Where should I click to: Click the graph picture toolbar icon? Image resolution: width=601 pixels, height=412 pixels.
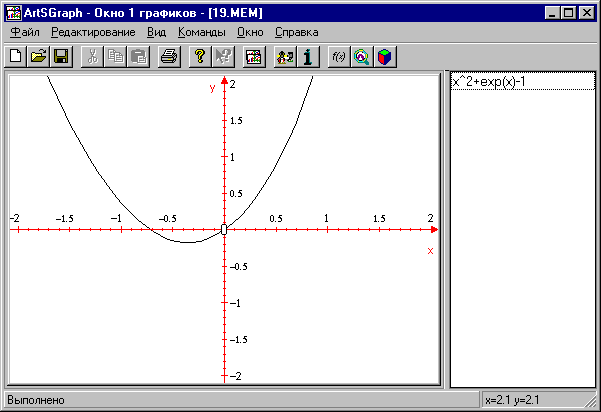click(x=254, y=57)
